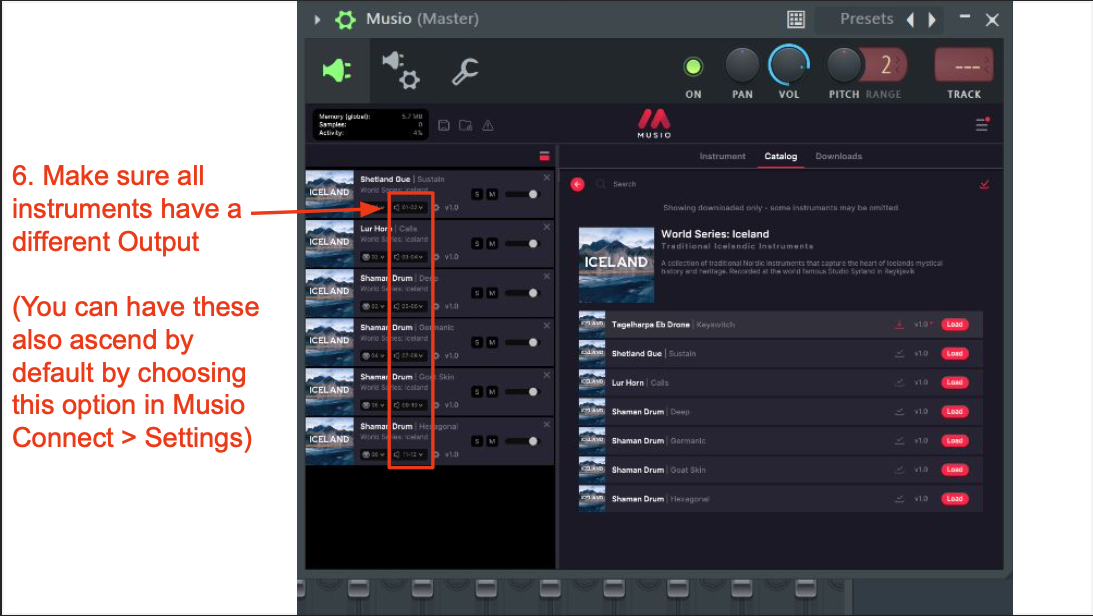The width and height of the screenshot is (1093, 616).
Task: Open the 01-02 output dropdown for Shetland Gue
Action: [x=408, y=208]
